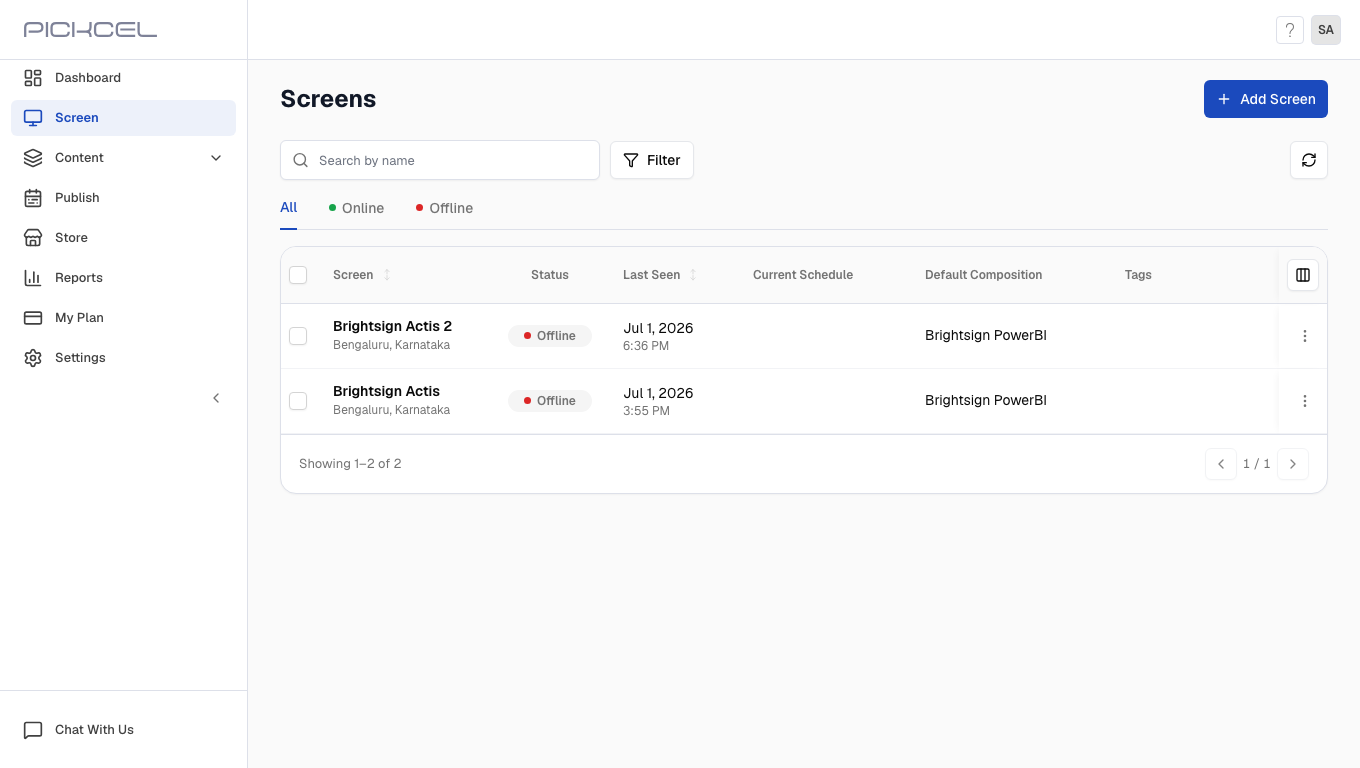Click the Screen monitor icon in sidebar
This screenshot has width=1360, height=768.
pyautogui.click(x=33, y=118)
